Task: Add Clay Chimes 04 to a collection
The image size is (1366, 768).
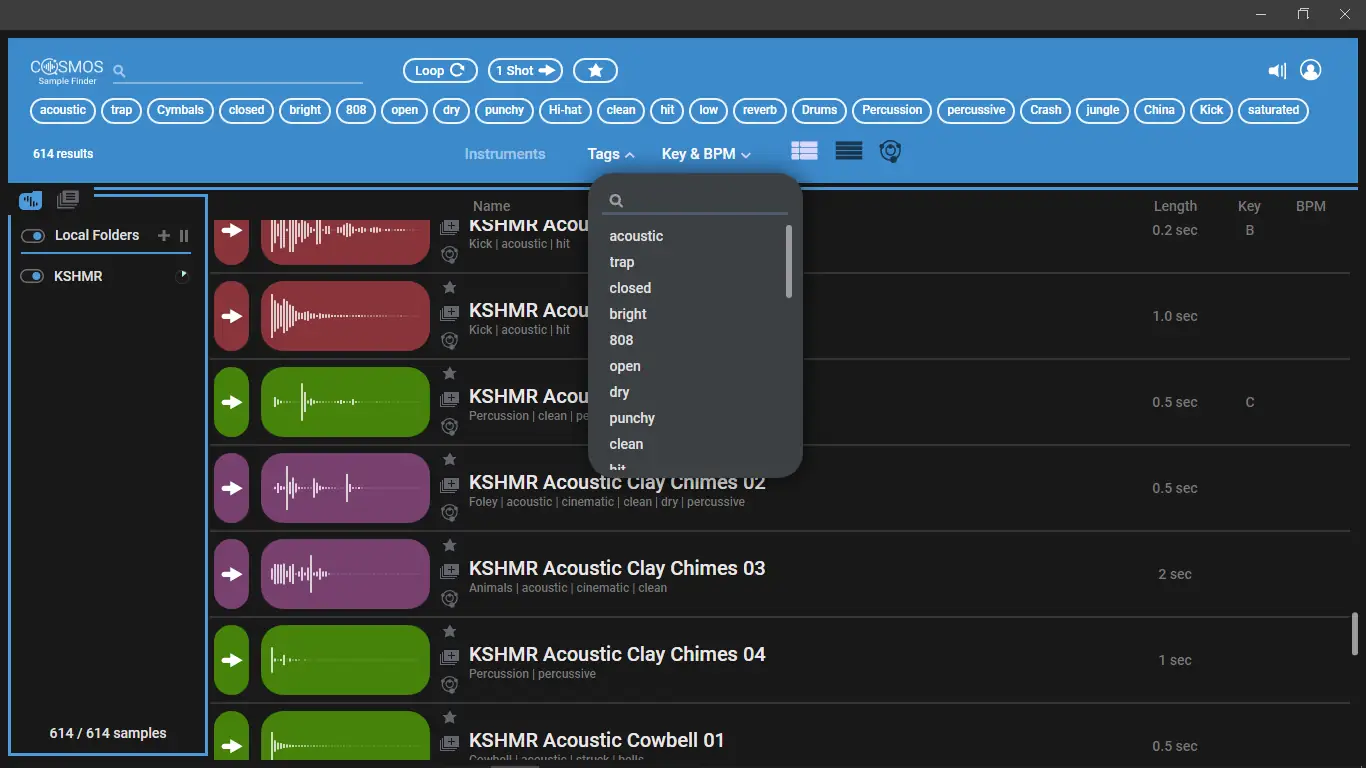Action: (x=450, y=657)
